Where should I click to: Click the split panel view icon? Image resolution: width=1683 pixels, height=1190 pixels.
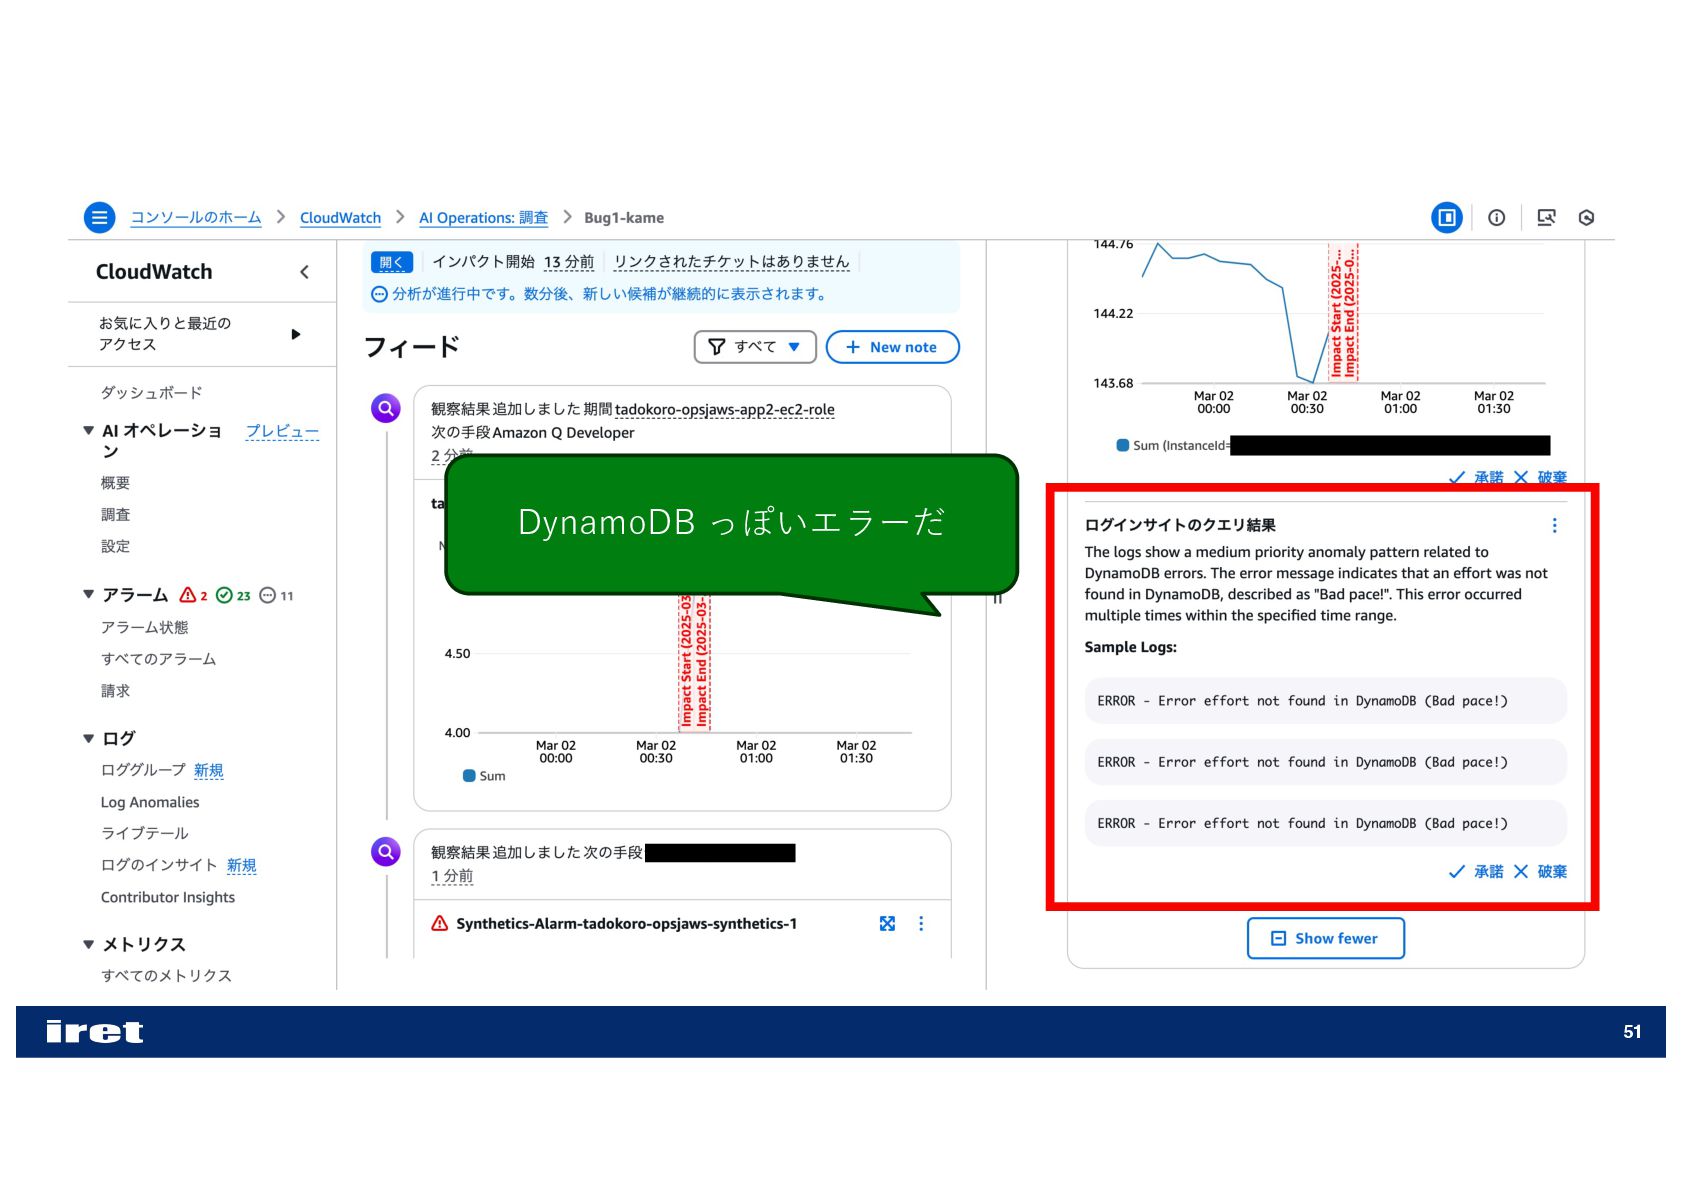point(1446,217)
